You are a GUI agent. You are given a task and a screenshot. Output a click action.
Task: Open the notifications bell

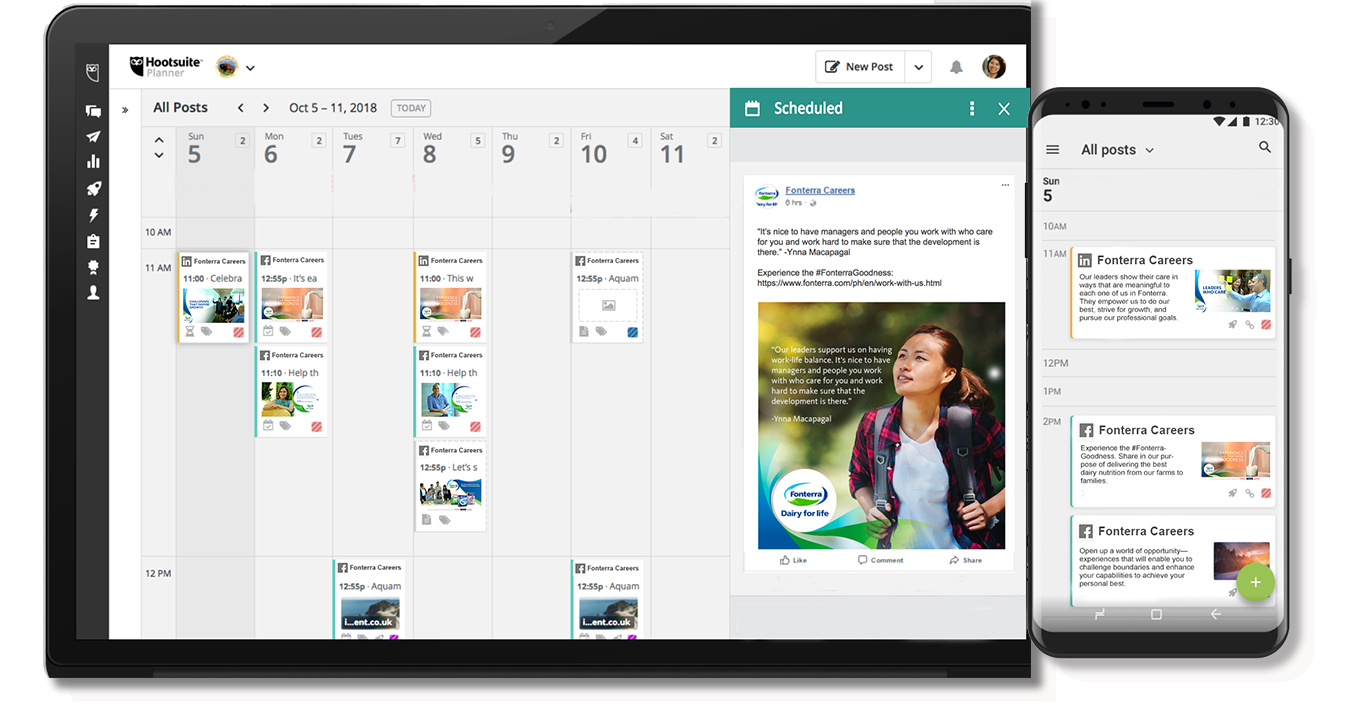coord(956,67)
